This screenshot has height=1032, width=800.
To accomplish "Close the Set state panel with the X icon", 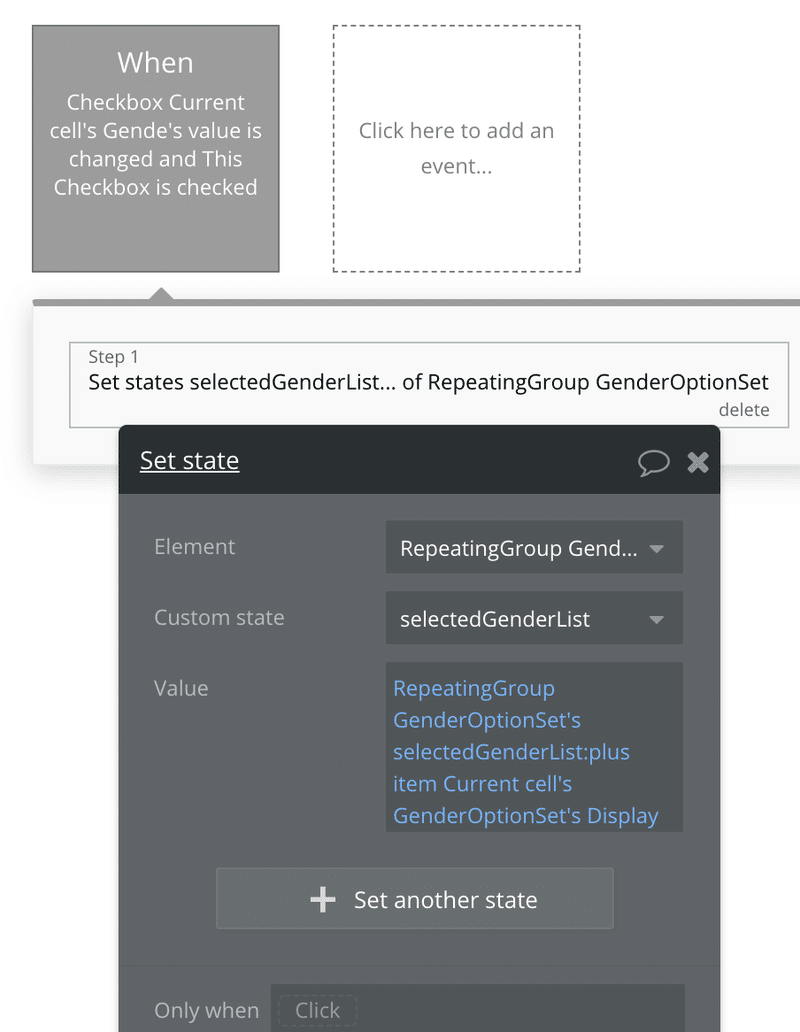I will pos(697,462).
